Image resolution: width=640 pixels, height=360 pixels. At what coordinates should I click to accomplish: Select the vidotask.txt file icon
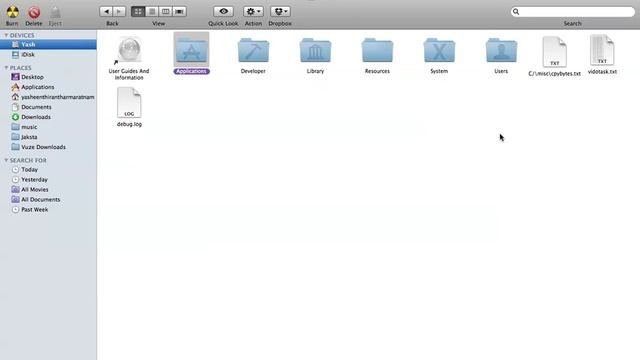click(602, 50)
